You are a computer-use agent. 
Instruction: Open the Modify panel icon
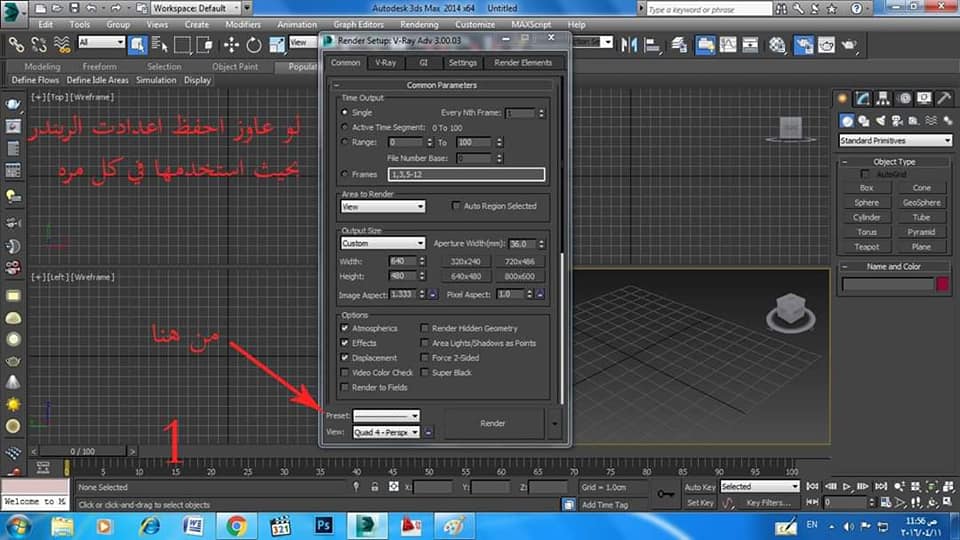pos(863,99)
